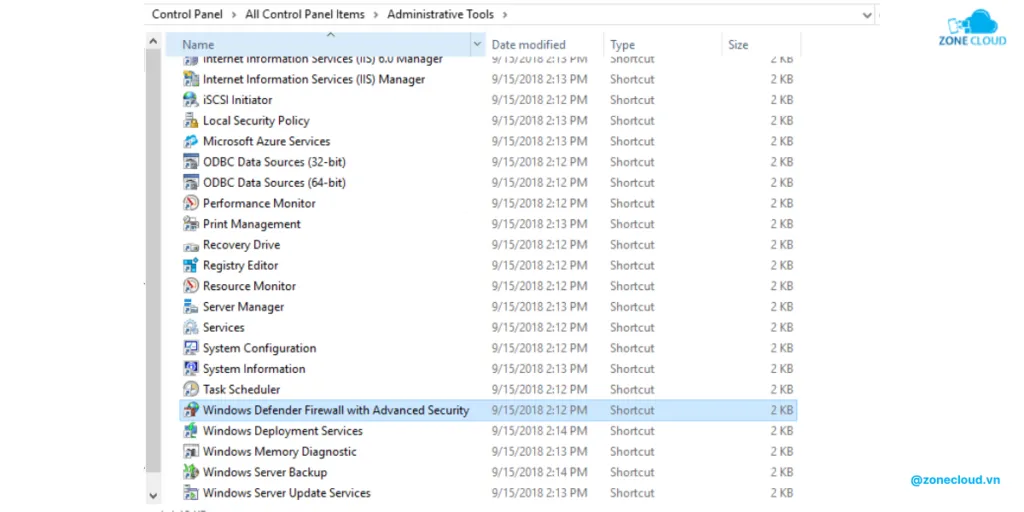Sort by the Size column header

point(738,45)
